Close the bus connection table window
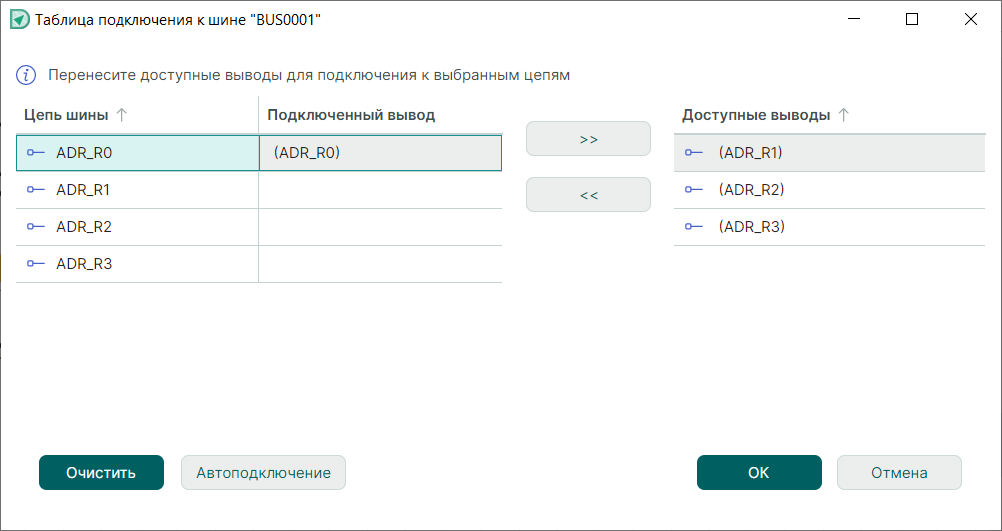This screenshot has height=531, width=1002. click(970, 19)
